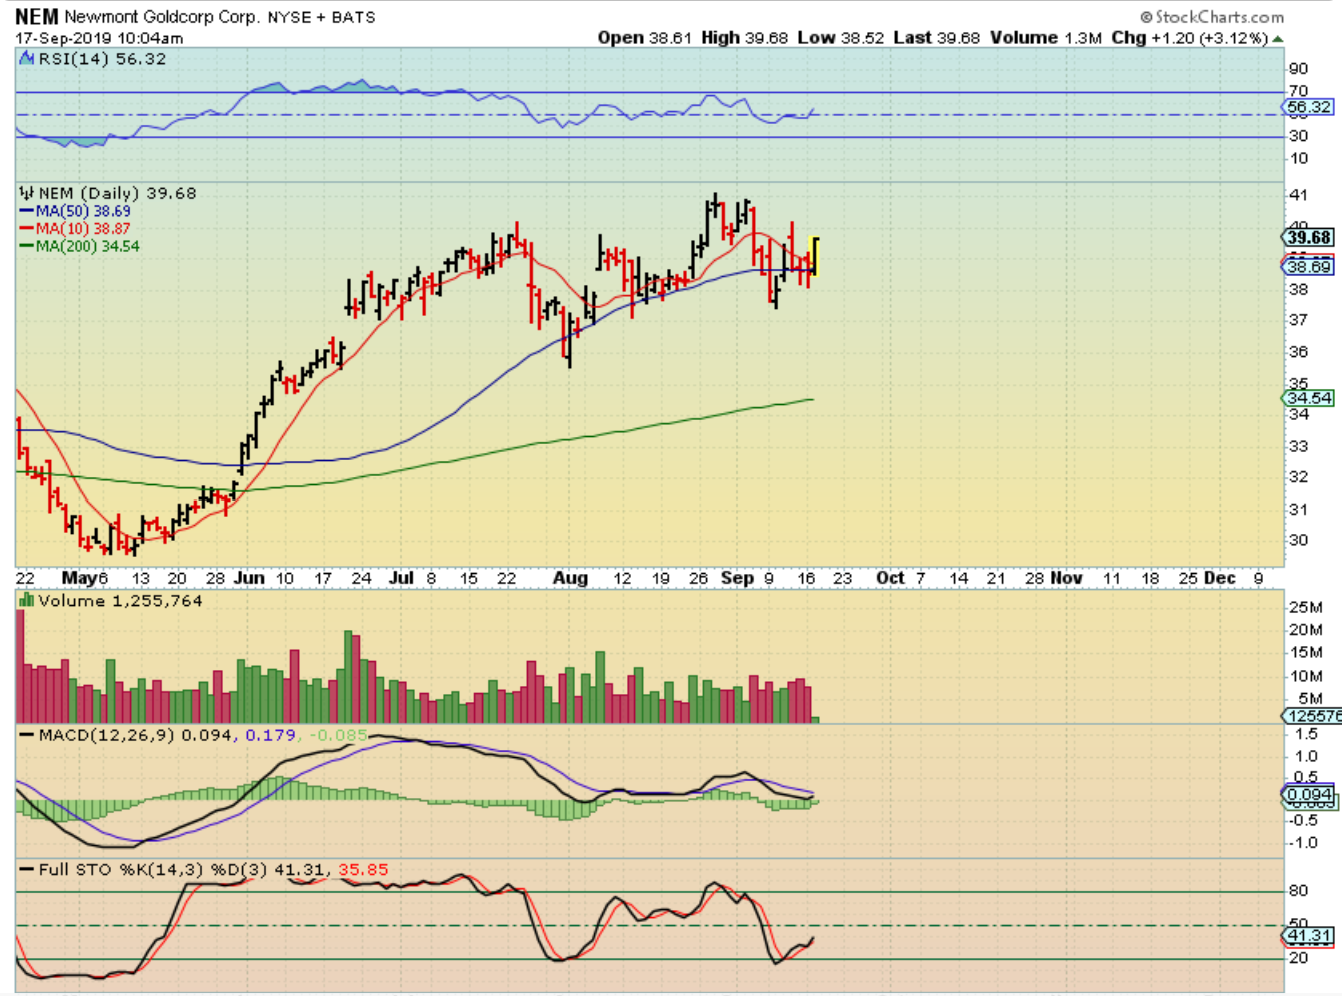Image resolution: width=1342 pixels, height=996 pixels.
Task: Click the Newmont Goldcorp Corp. company name
Action: (162, 17)
